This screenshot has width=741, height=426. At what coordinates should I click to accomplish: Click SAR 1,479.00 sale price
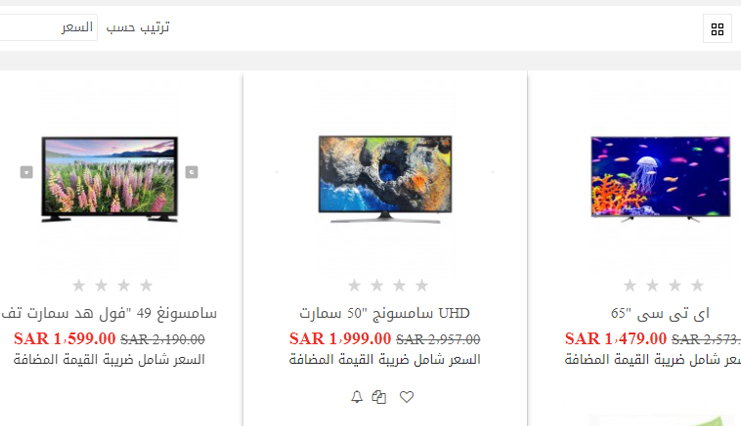click(x=616, y=339)
